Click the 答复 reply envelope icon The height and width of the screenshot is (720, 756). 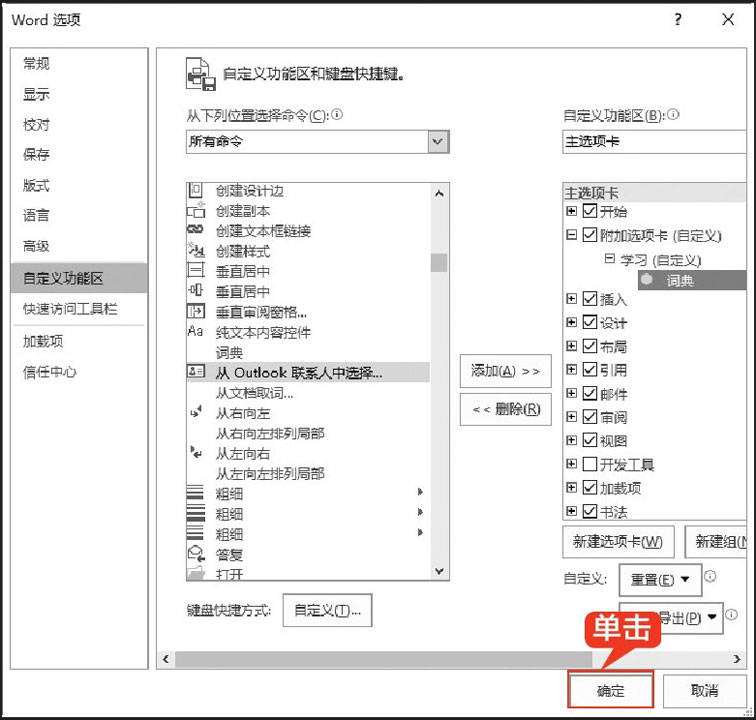pos(196,554)
